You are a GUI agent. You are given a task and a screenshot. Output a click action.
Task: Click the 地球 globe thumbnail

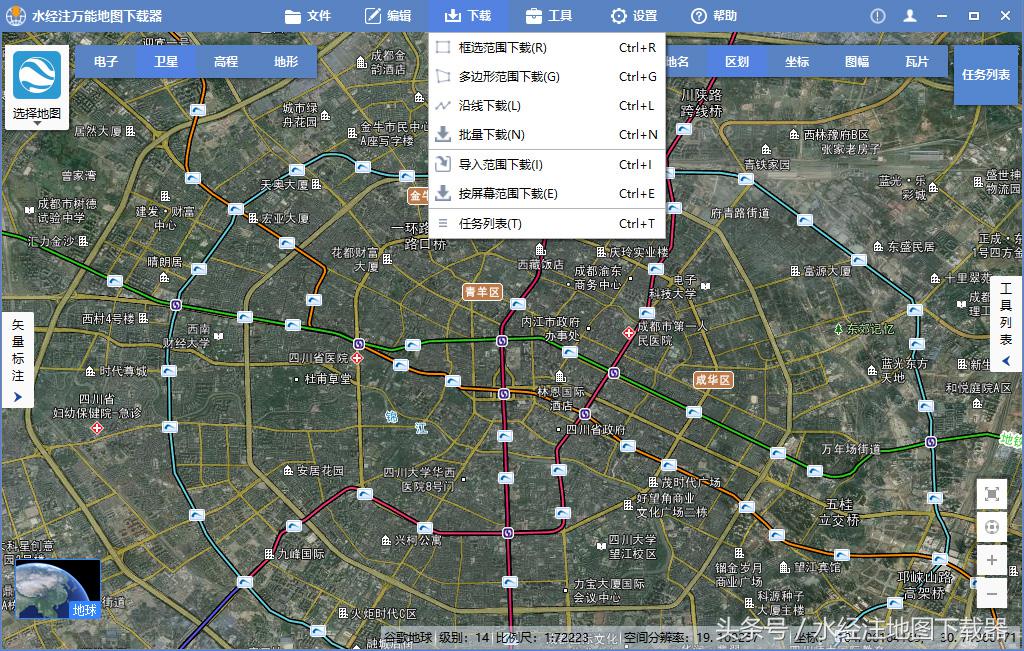tap(58, 589)
